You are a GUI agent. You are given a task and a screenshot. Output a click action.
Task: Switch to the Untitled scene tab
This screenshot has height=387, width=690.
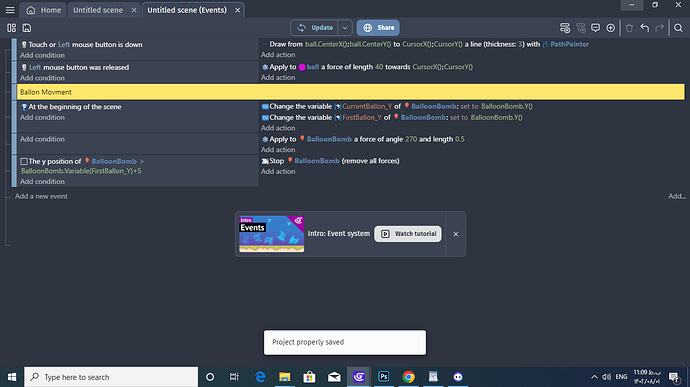click(98, 10)
